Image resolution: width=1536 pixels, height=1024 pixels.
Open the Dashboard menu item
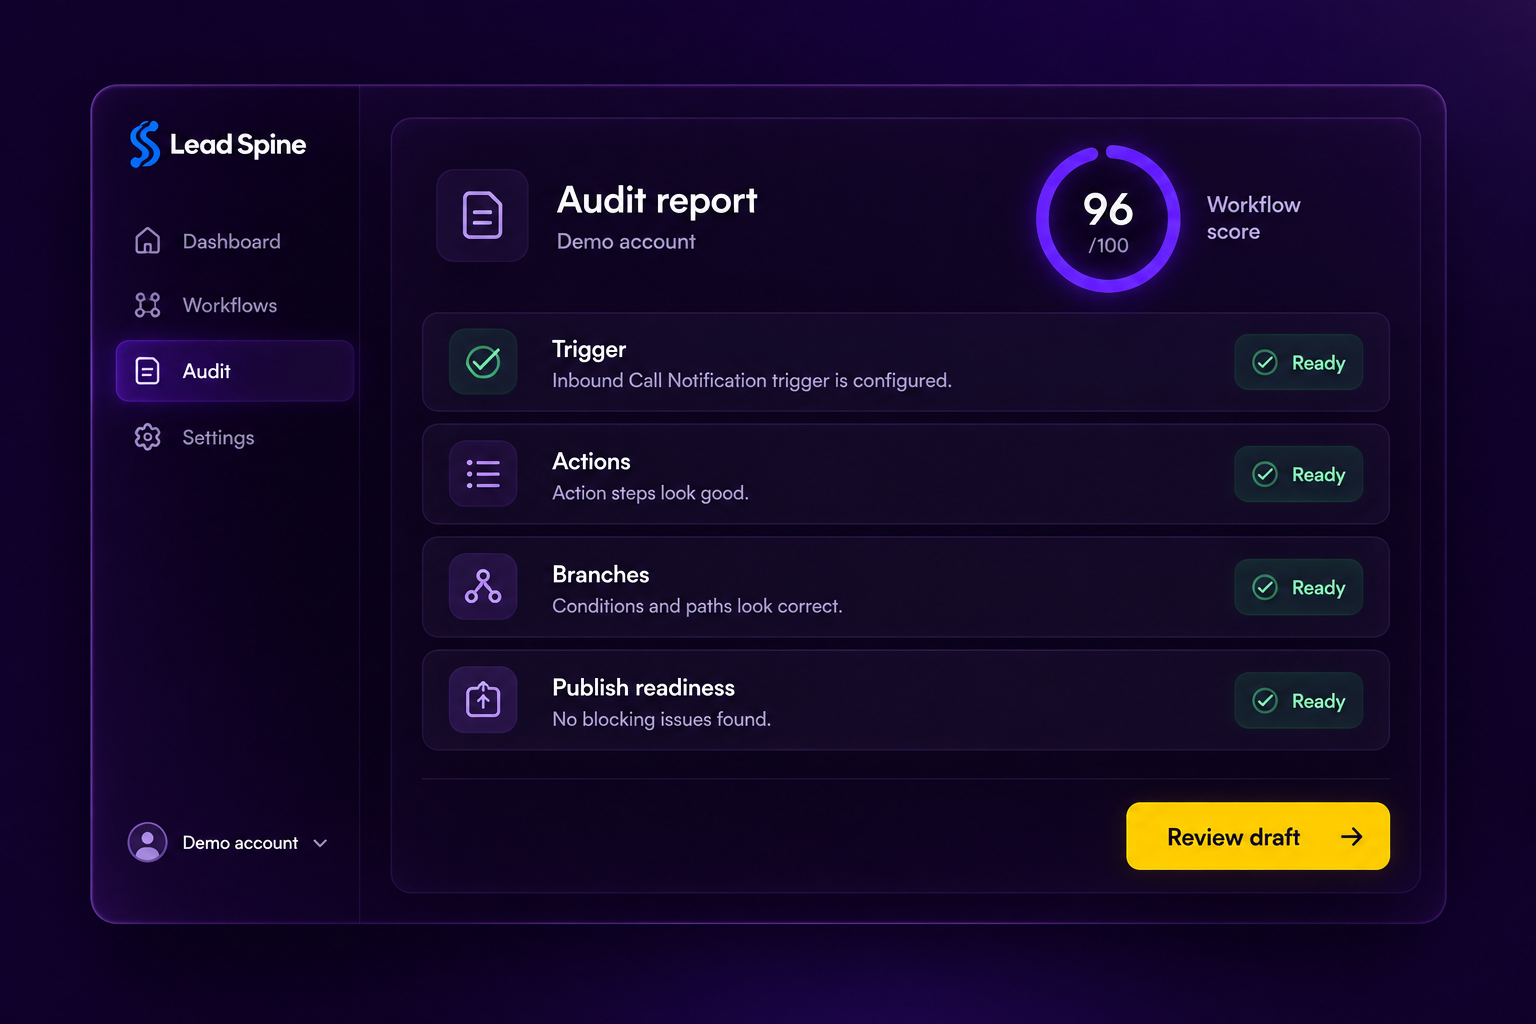(x=235, y=241)
